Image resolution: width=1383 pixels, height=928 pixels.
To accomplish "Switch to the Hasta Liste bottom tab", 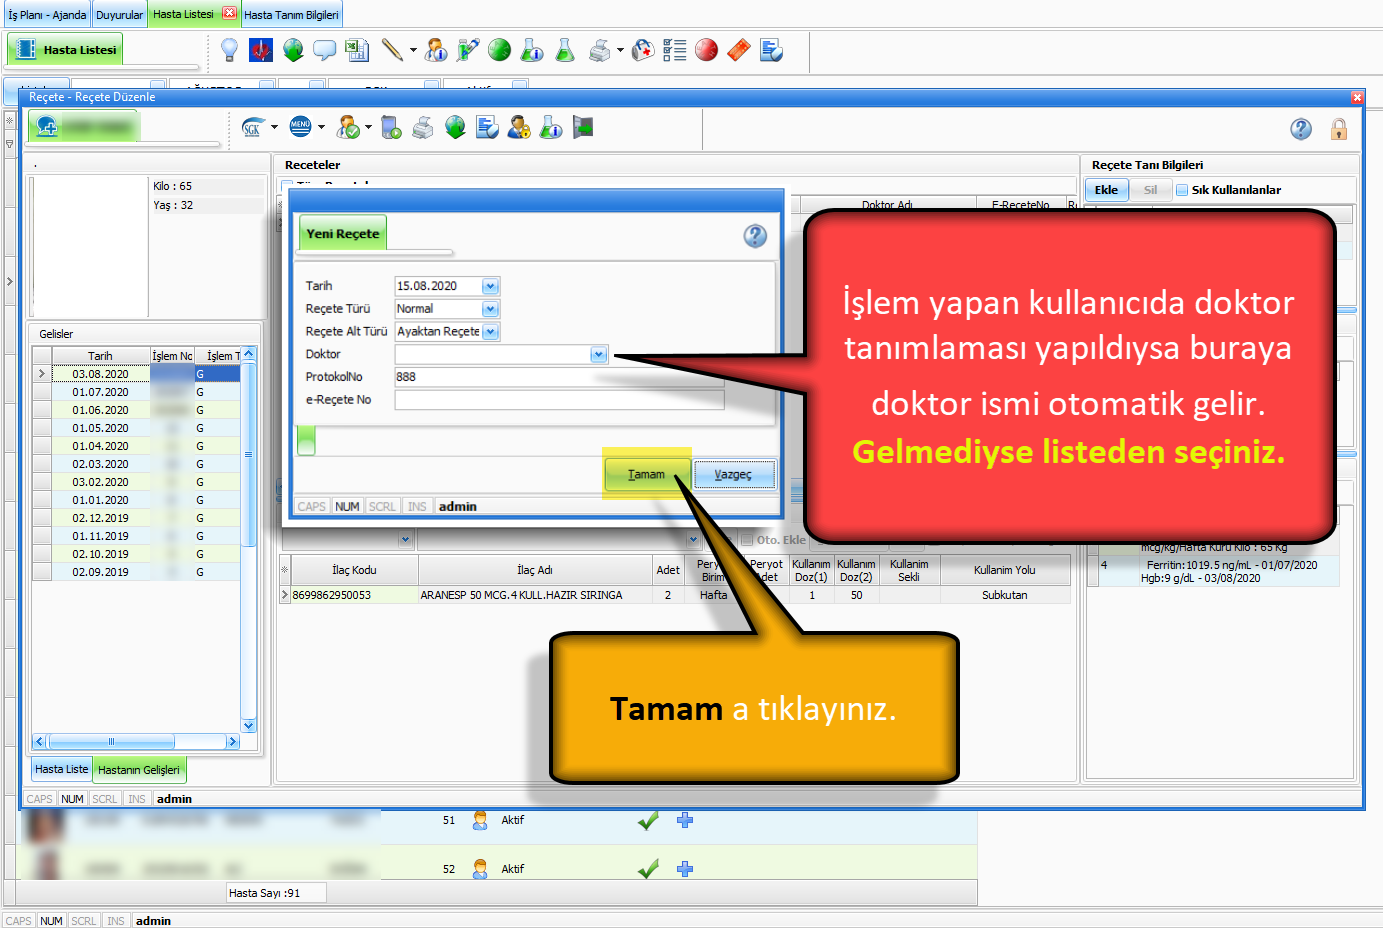I will tap(61, 769).
